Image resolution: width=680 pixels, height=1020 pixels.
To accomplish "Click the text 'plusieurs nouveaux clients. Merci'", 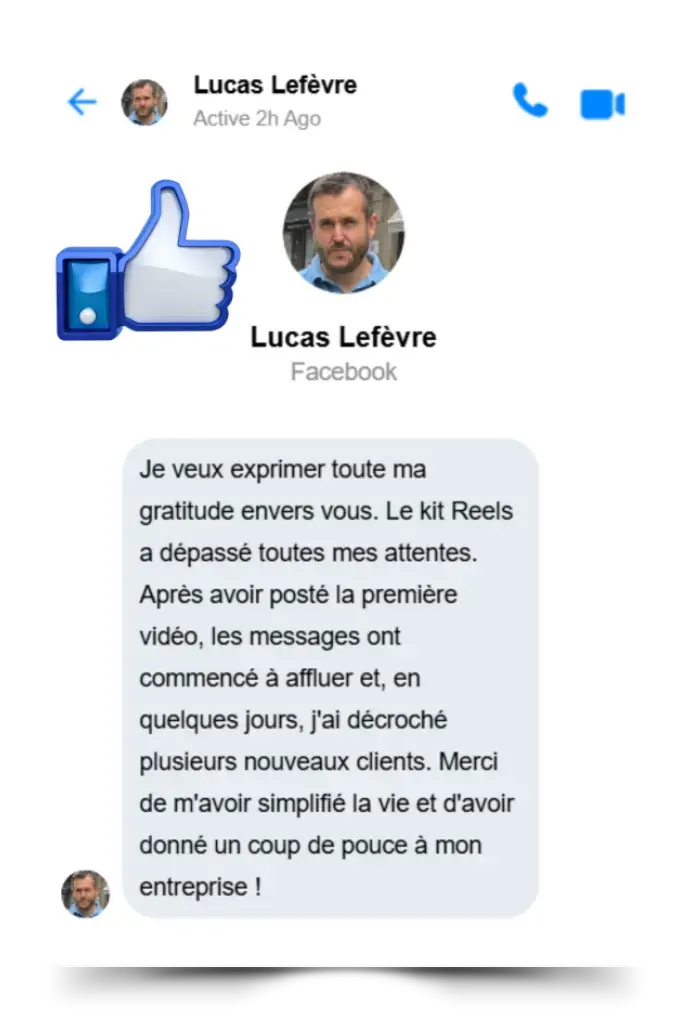I will tap(319, 762).
